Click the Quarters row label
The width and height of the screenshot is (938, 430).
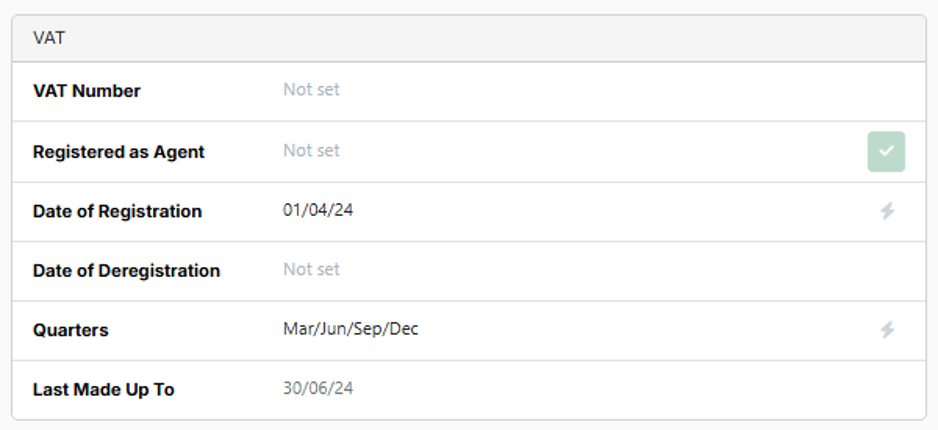[x=71, y=330]
